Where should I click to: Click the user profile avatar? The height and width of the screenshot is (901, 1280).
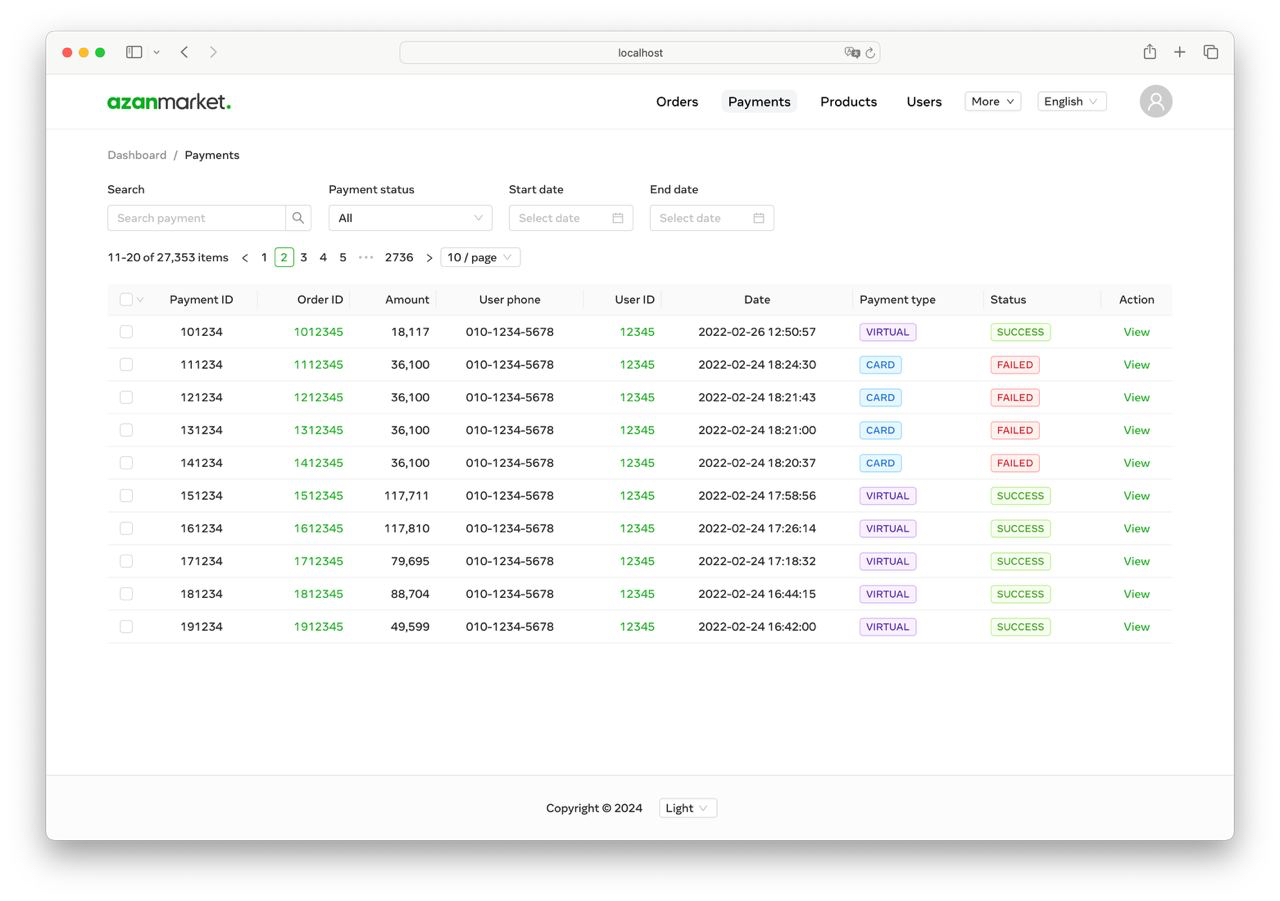coord(1155,101)
